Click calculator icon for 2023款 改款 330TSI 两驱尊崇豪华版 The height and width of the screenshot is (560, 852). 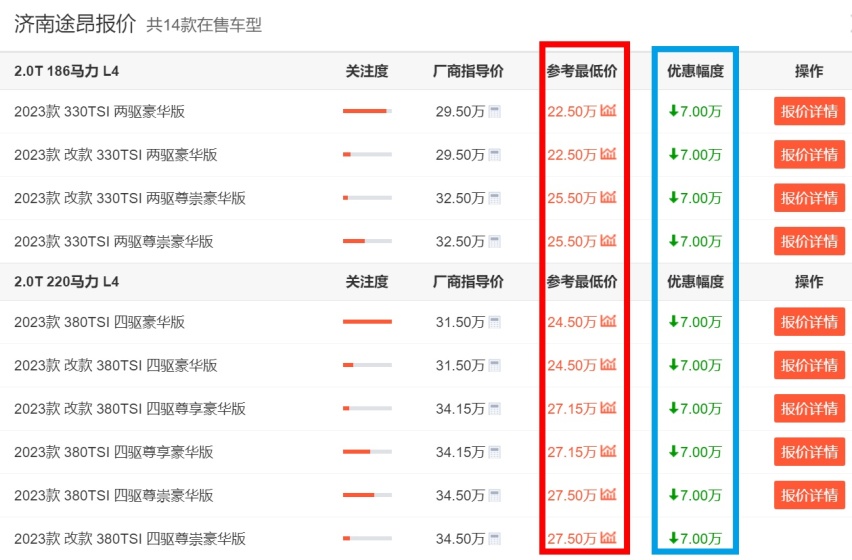pyautogui.click(x=494, y=198)
